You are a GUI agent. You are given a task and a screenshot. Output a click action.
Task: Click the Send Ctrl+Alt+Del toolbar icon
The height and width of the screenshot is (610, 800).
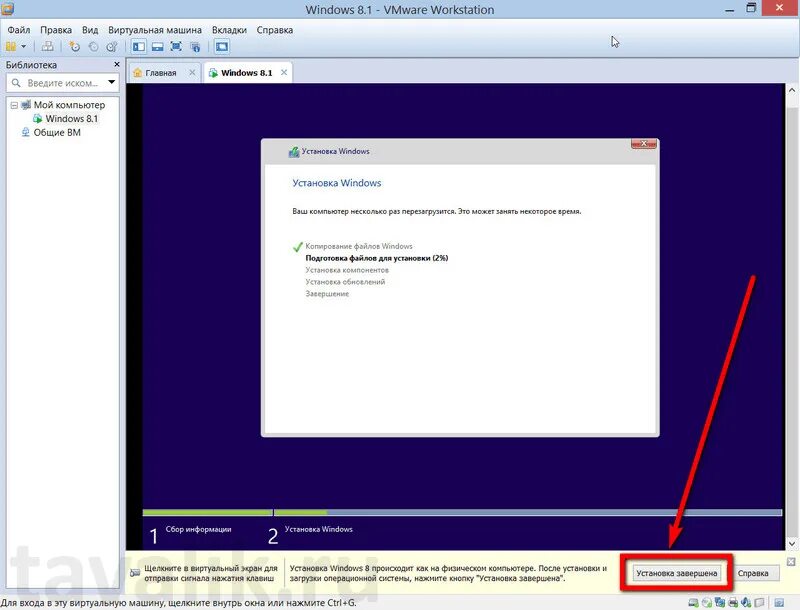coord(47,46)
